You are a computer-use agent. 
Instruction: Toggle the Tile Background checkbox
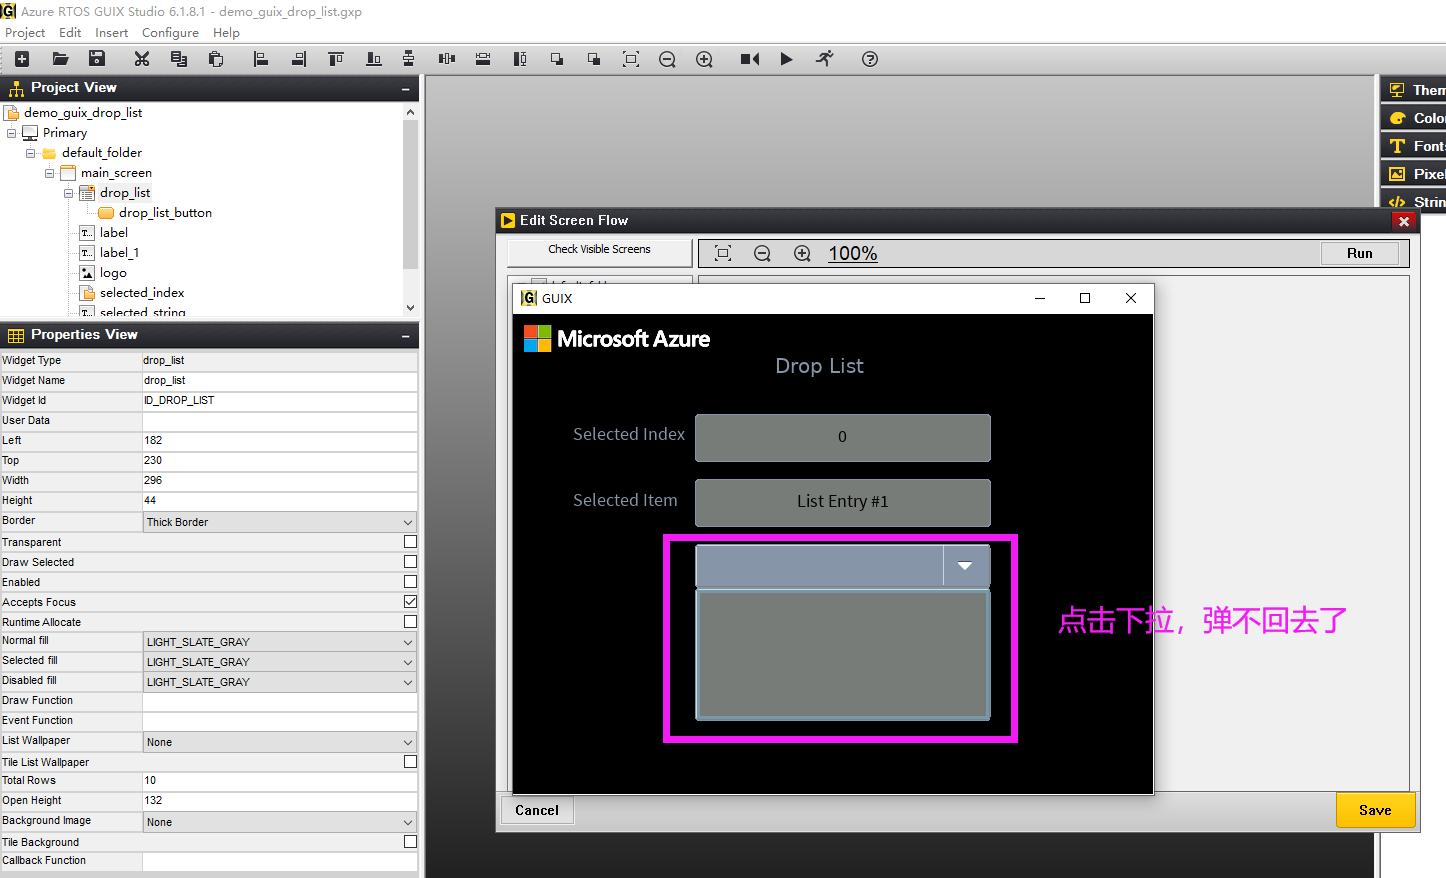pos(410,841)
